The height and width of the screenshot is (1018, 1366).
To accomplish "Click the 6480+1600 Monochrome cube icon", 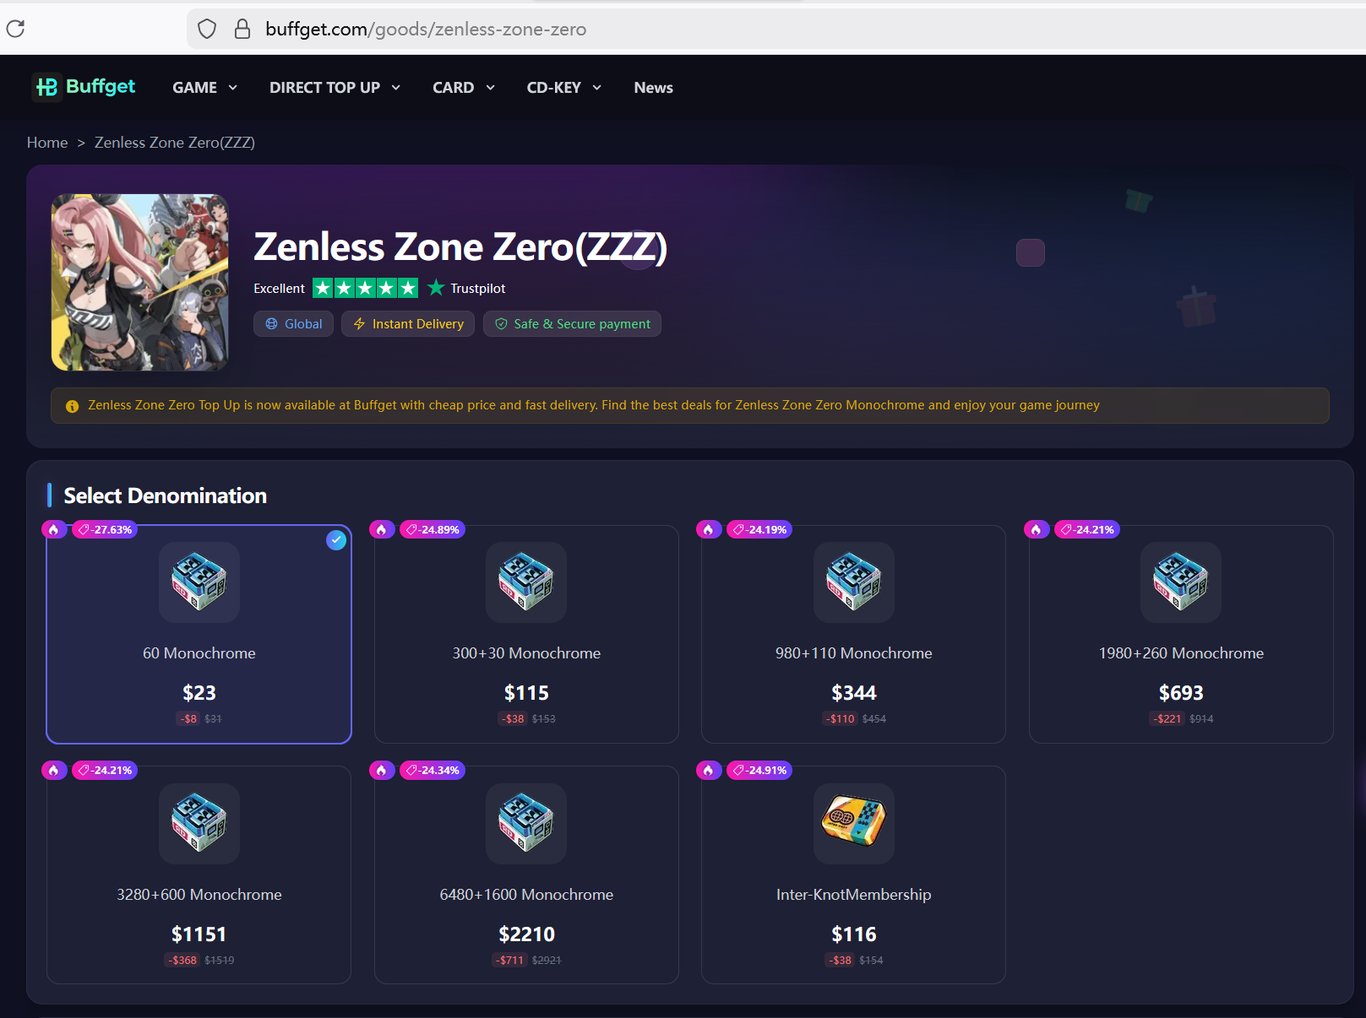I will point(526,823).
